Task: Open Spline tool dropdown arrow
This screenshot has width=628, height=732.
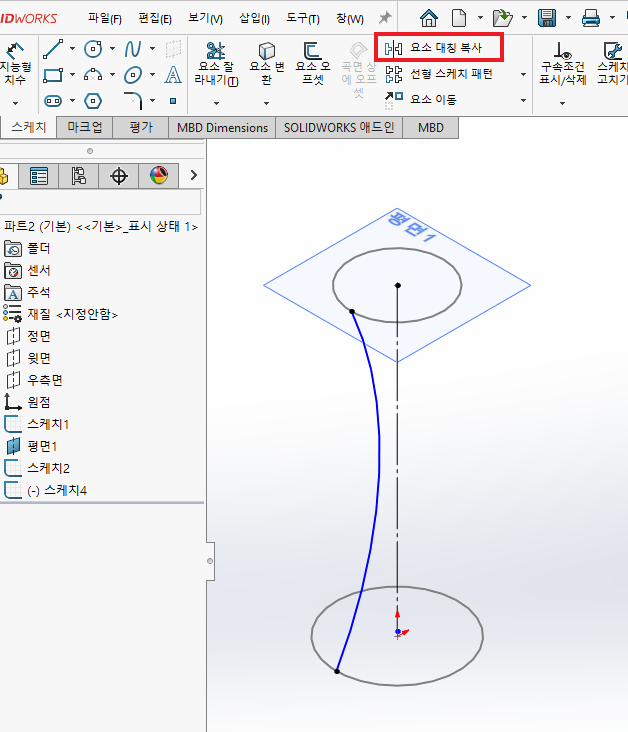Action: coord(152,49)
